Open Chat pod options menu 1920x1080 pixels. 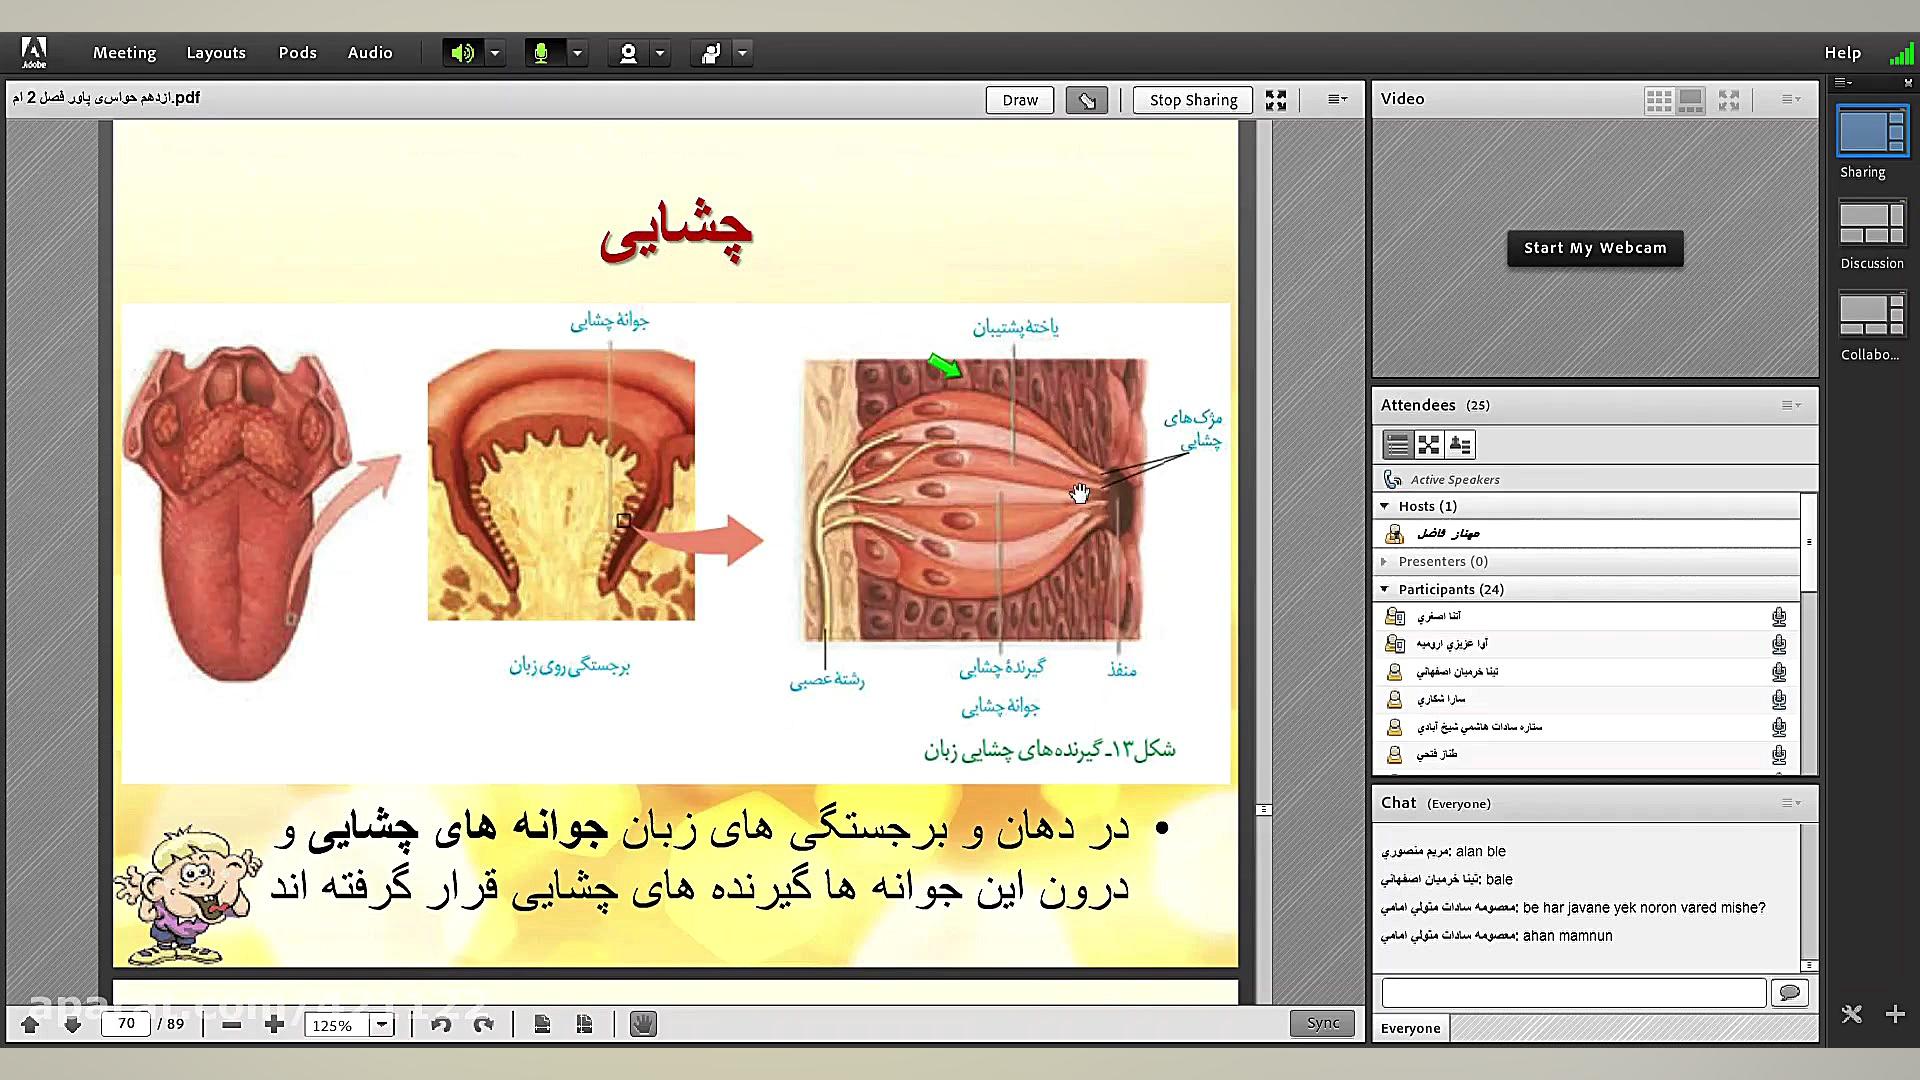[1791, 803]
